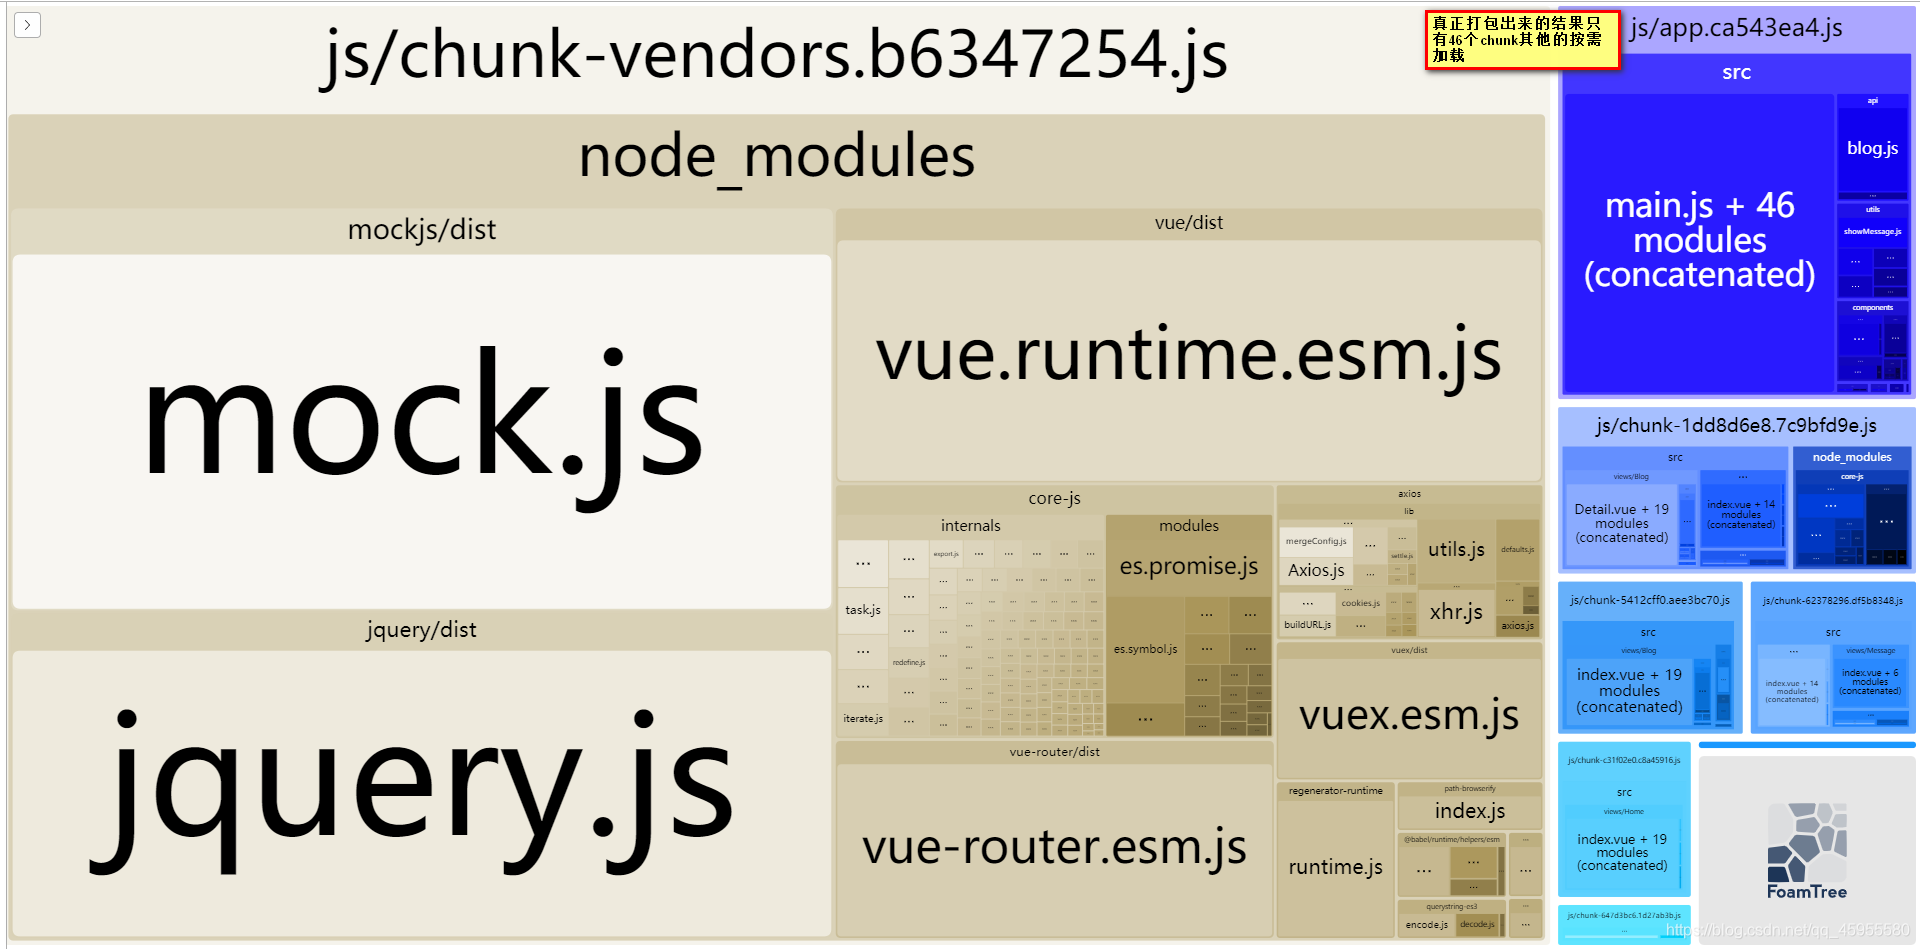Click the core-js group header in chunk-vendors
The height and width of the screenshot is (949, 1920).
pos(1054,498)
